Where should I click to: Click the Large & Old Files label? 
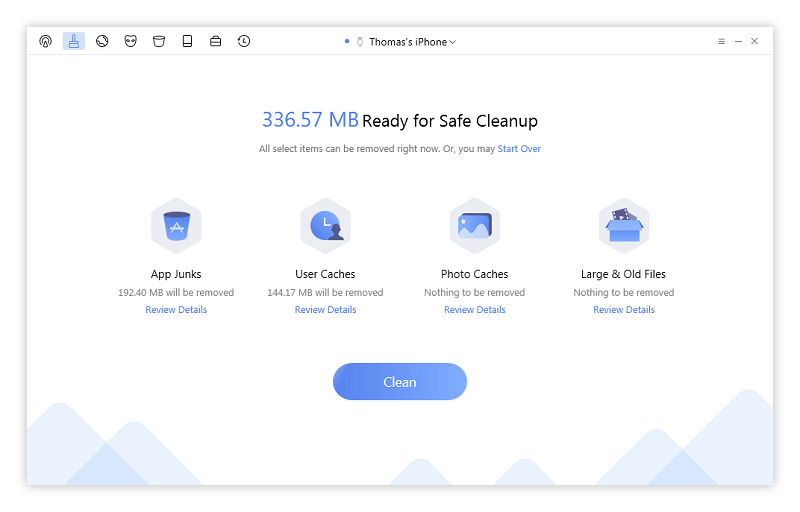click(x=623, y=274)
